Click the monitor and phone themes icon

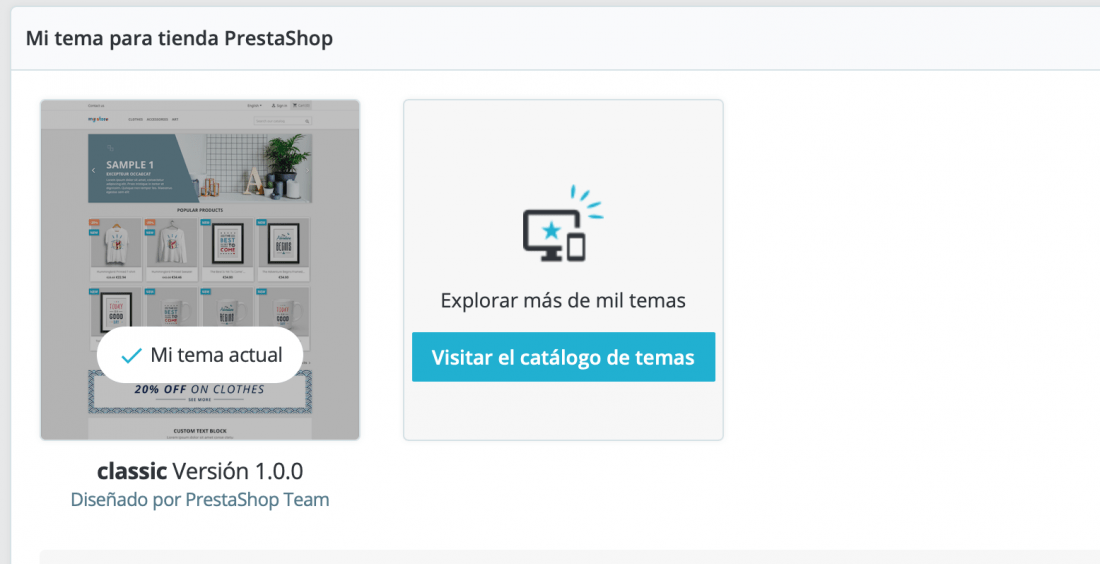[563, 223]
